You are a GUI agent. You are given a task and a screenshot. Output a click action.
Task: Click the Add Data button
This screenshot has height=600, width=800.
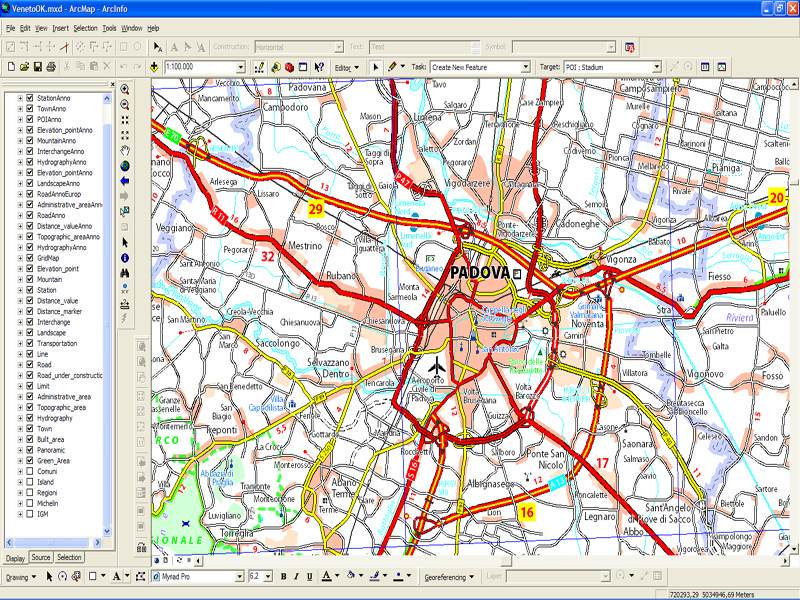coord(155,67)
